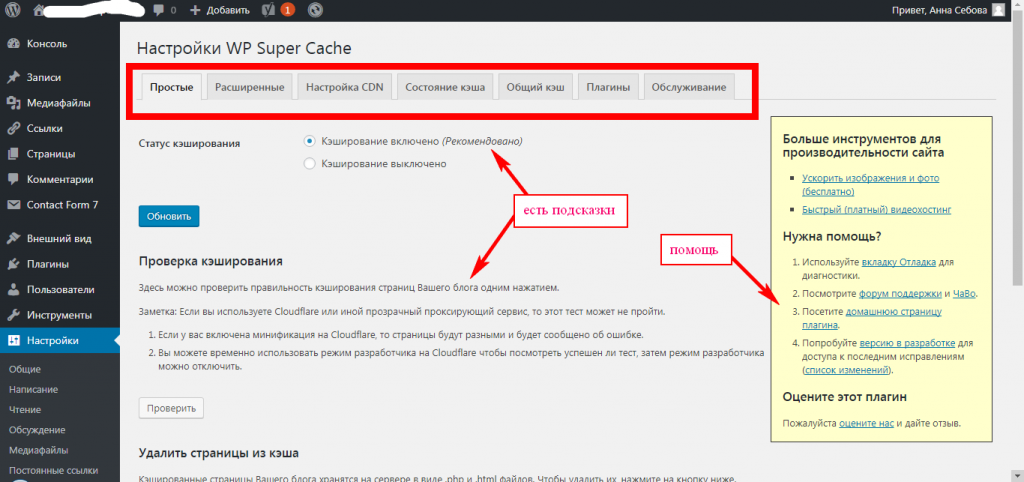Open Общие settings submenu item

[x=25, y=370]
